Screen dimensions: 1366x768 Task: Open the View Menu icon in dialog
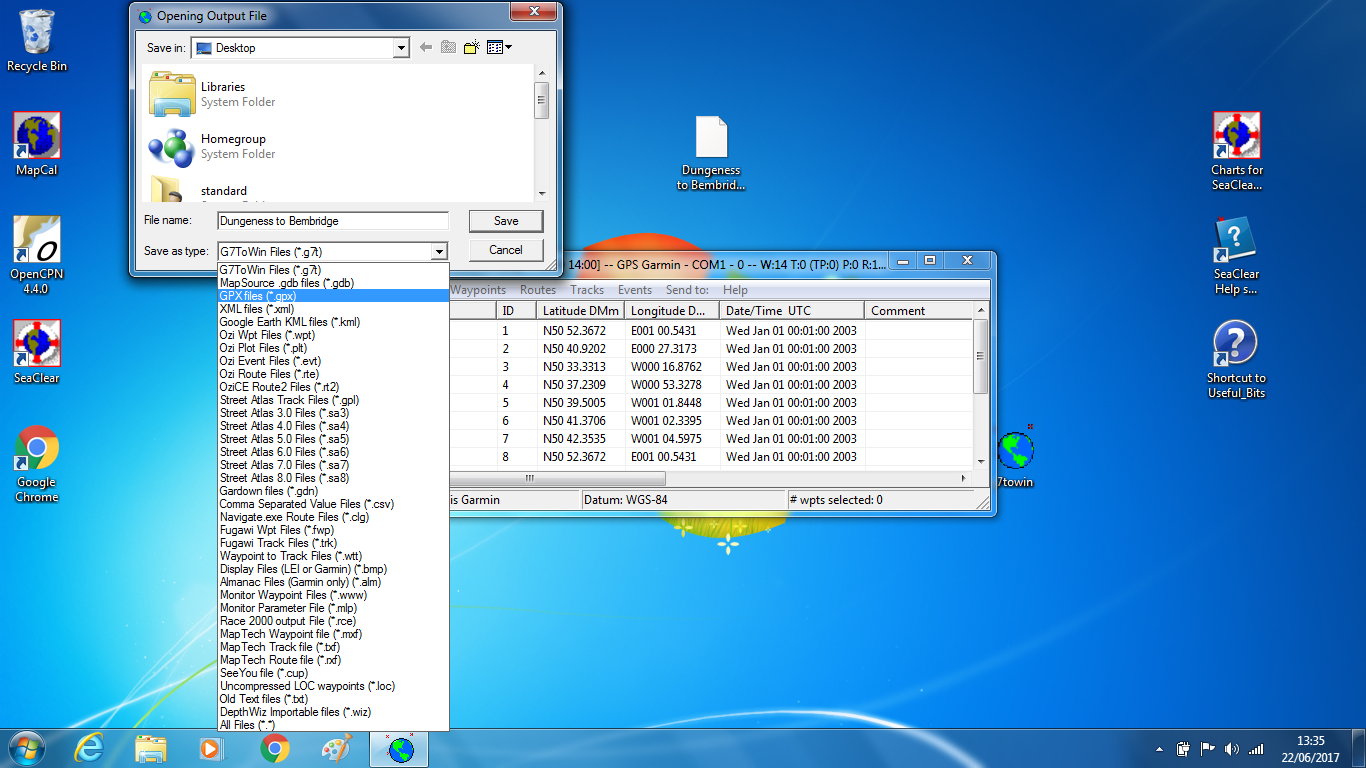pyautogui.click(x=498, y=47)
